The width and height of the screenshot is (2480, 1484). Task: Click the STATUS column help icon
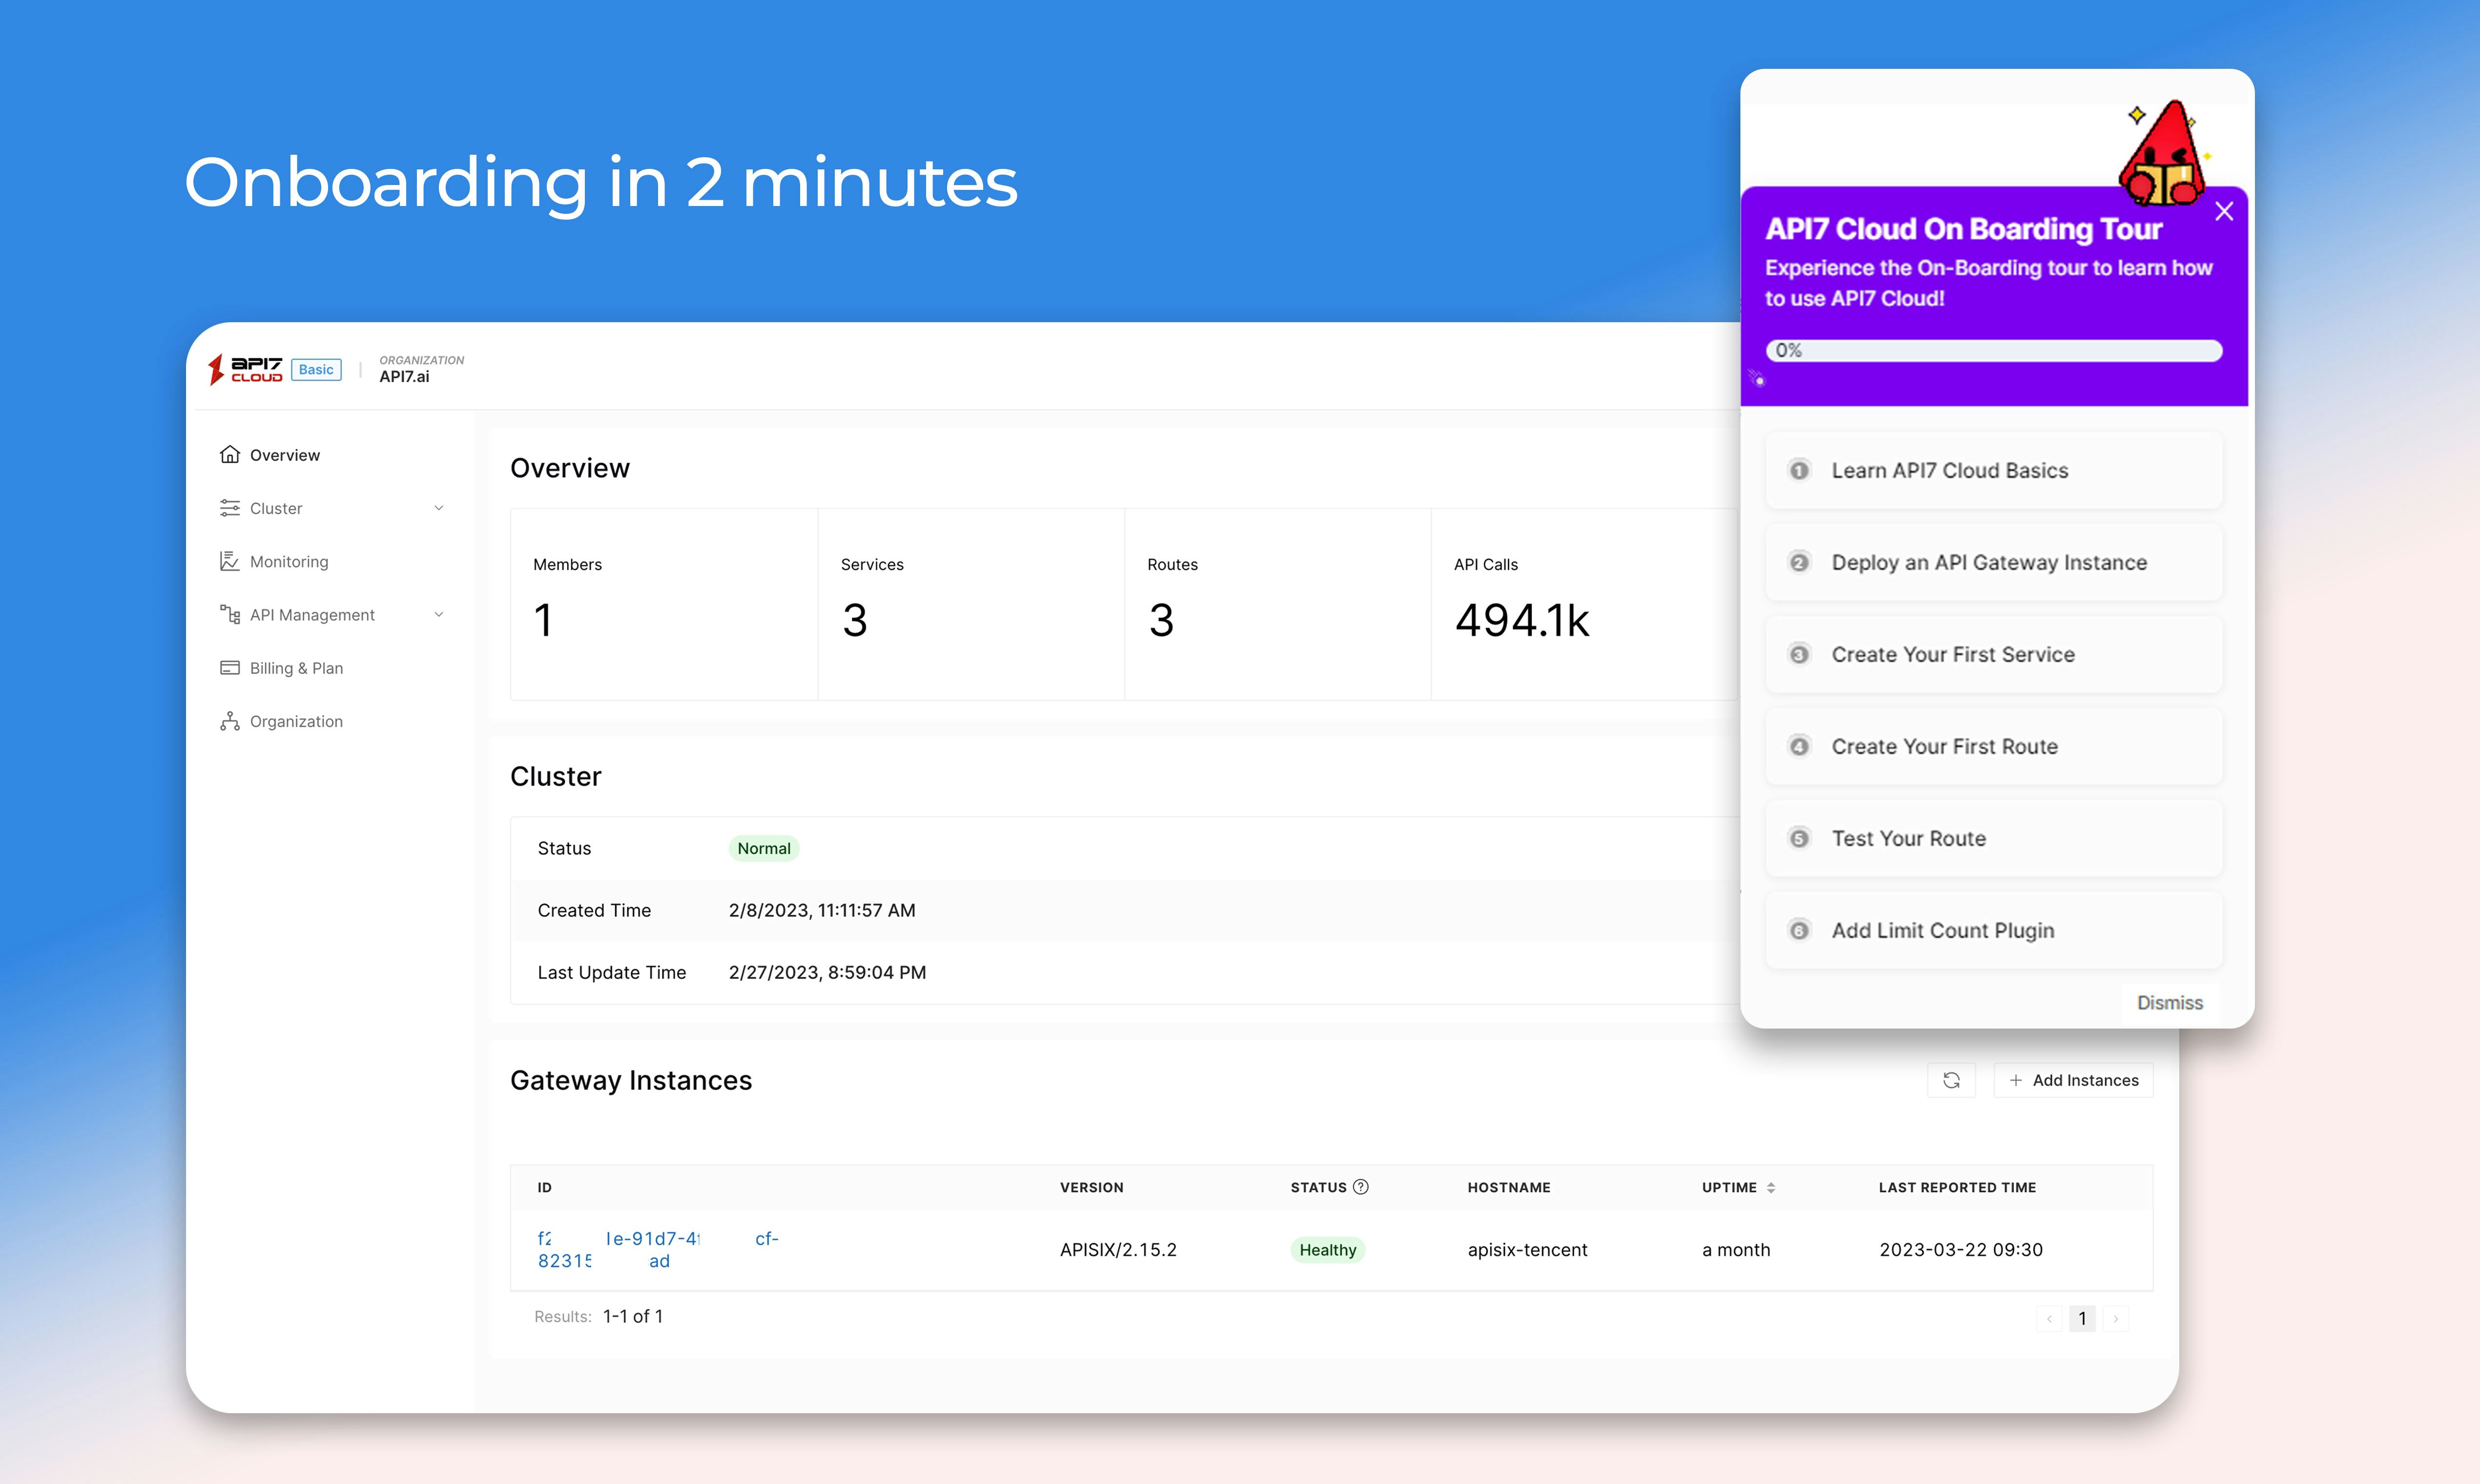(1361, 1187)
